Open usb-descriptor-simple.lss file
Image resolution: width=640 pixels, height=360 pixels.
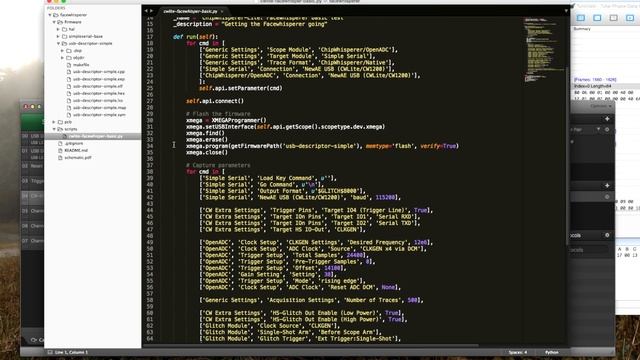pos(98,100)
